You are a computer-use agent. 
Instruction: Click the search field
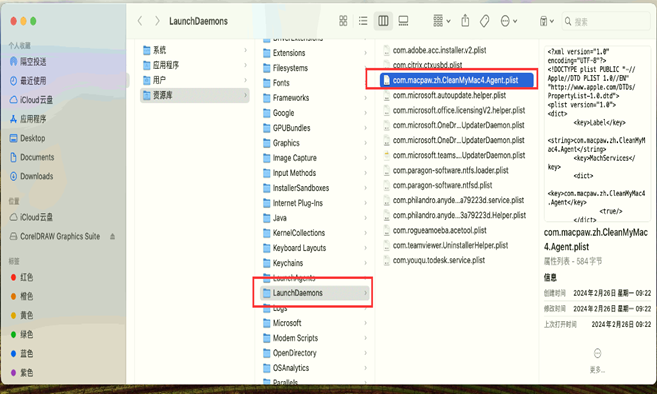tap(606, 21)
